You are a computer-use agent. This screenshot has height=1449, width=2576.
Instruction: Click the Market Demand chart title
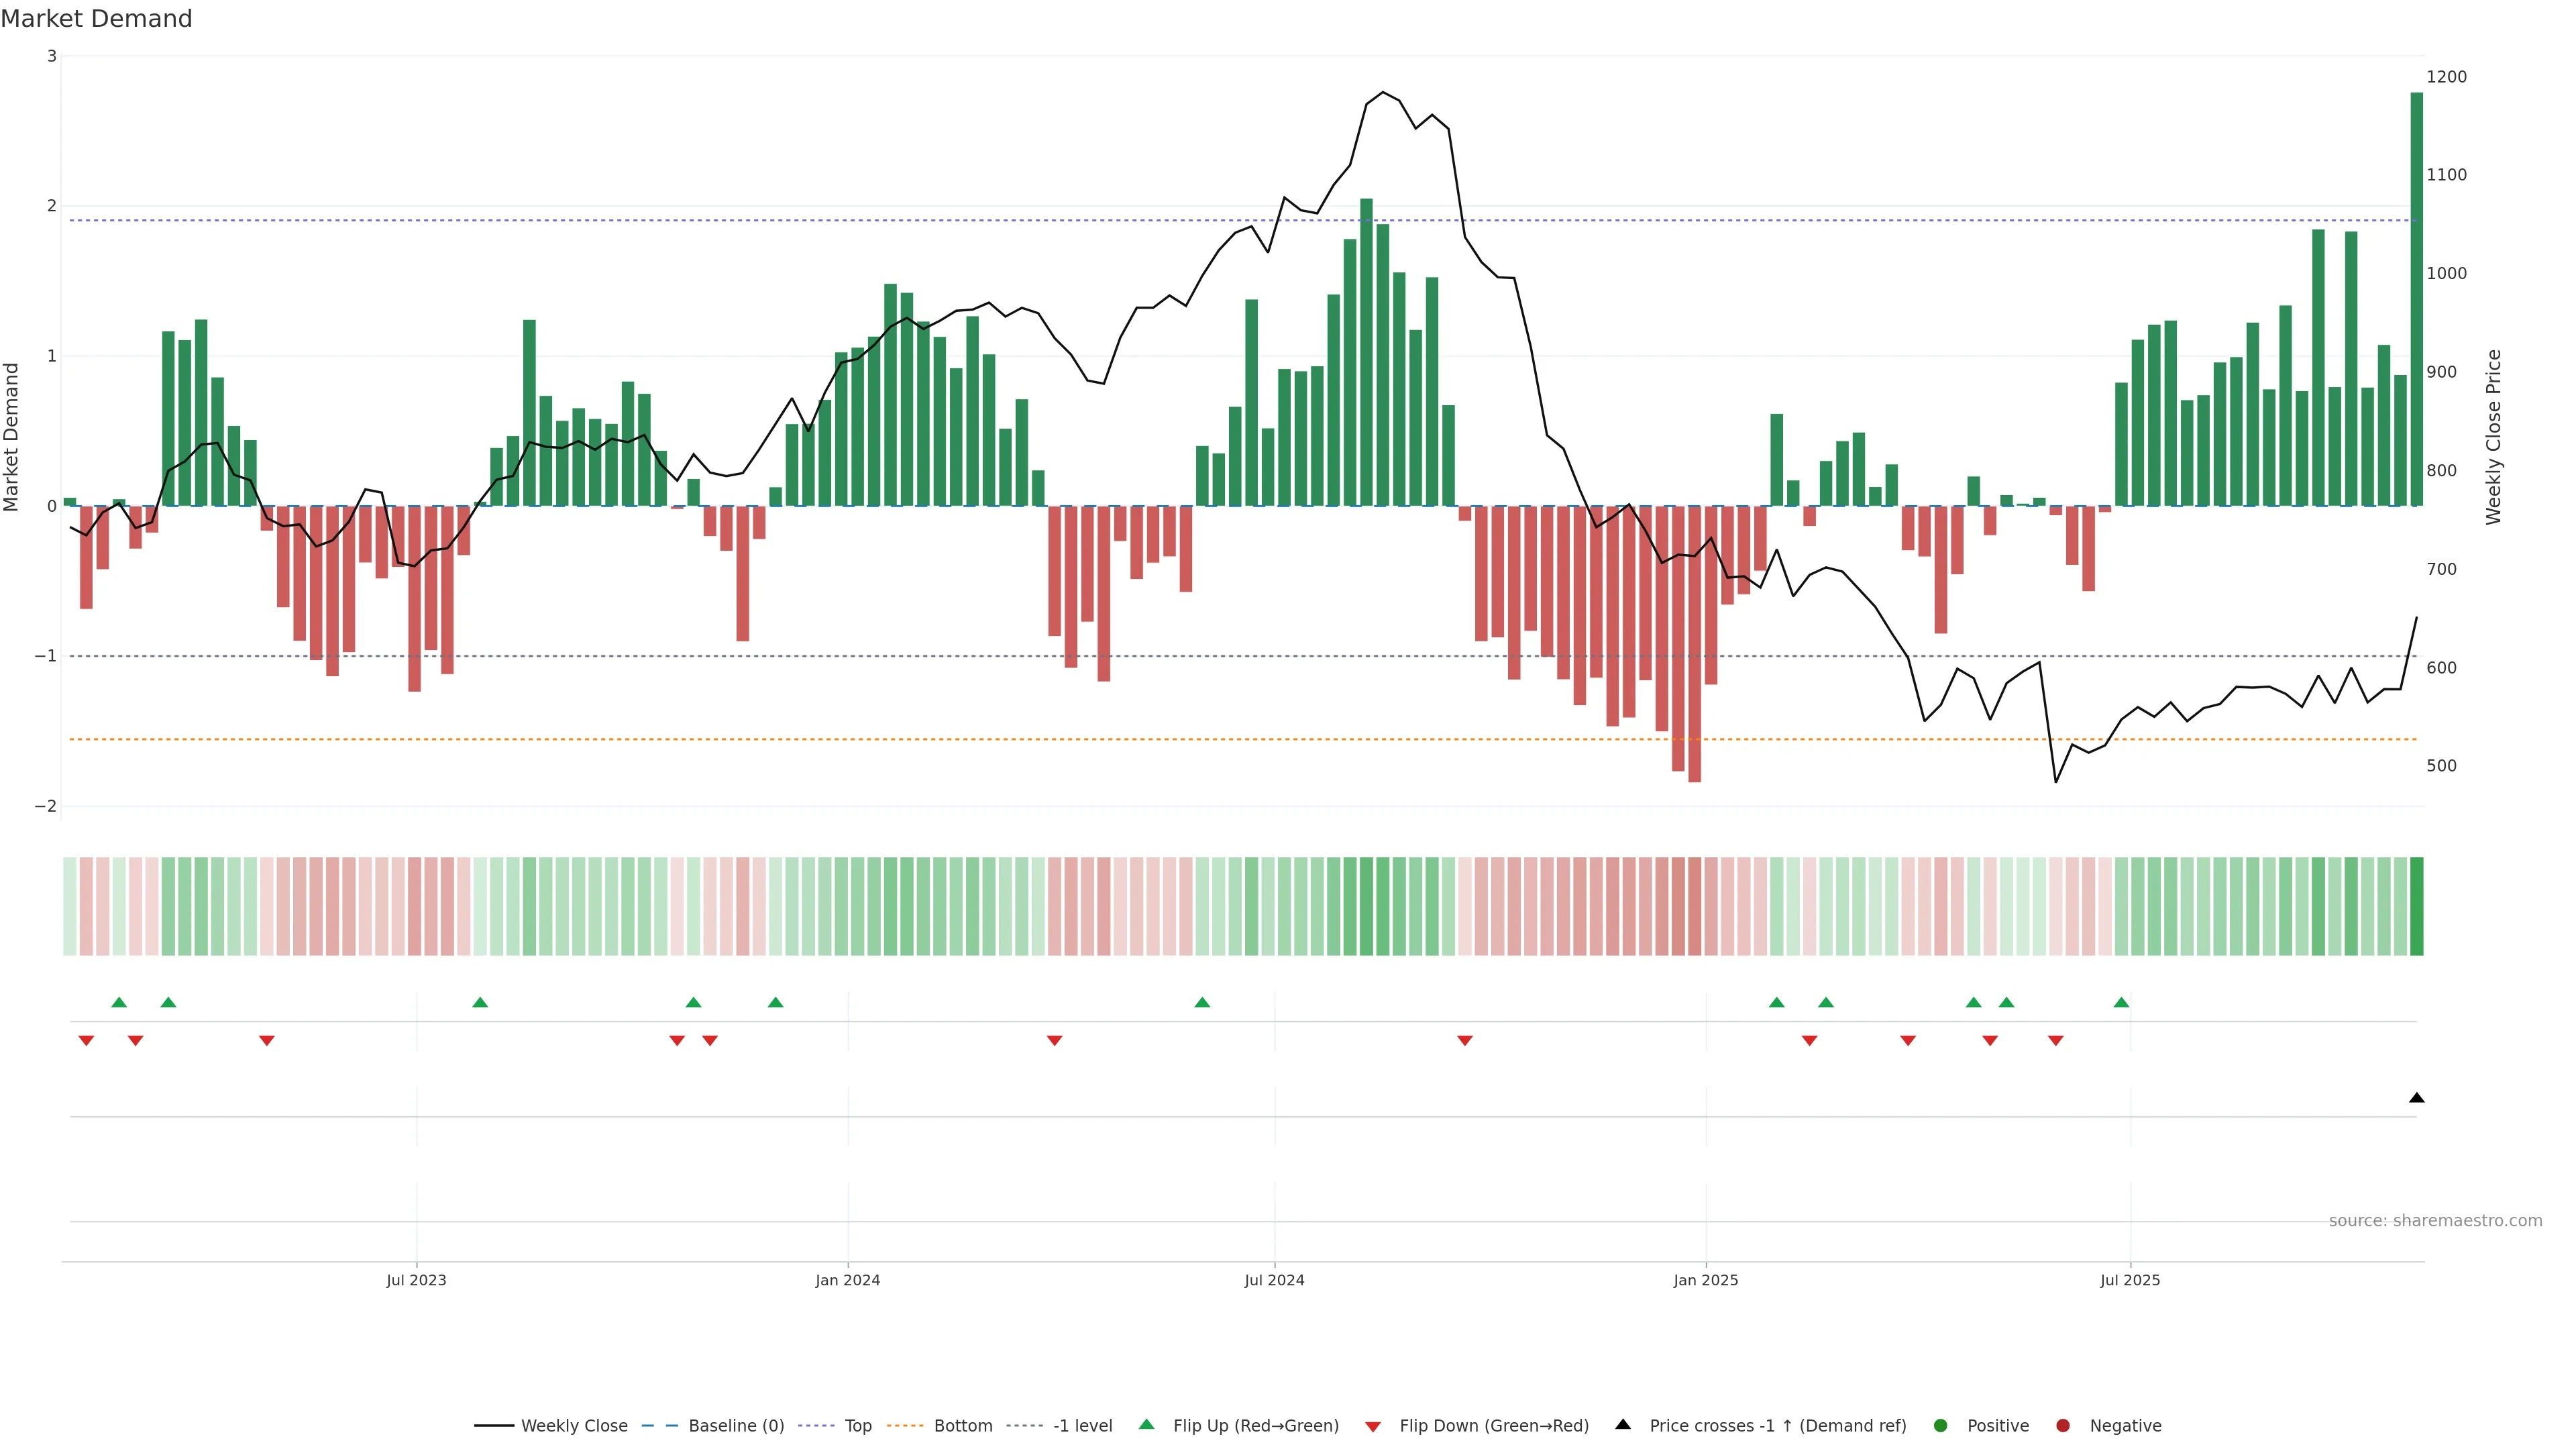click(96, 19)
